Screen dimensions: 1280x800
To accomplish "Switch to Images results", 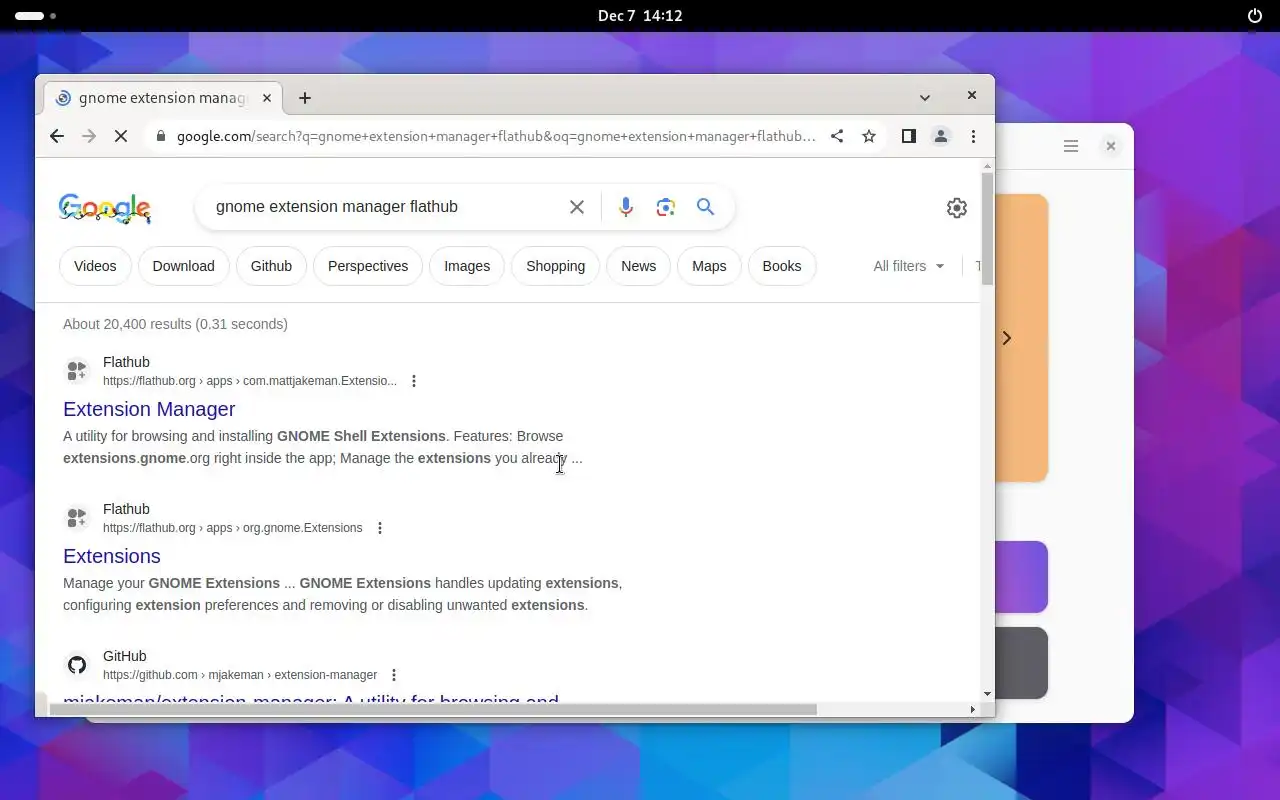I will click(x=467, y=266).
